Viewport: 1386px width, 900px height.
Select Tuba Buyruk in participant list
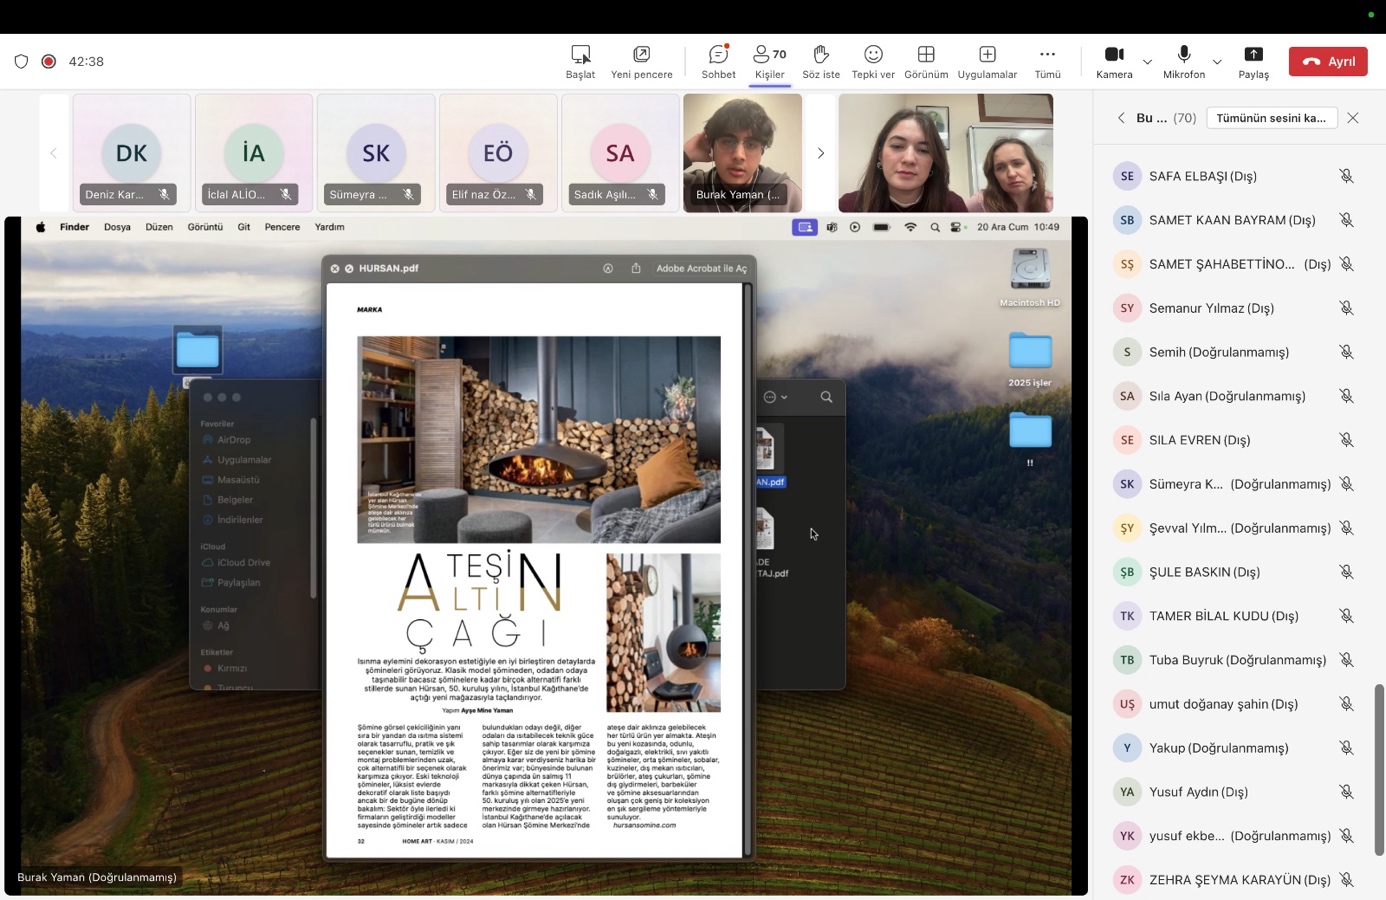(x=1235, y=660)
